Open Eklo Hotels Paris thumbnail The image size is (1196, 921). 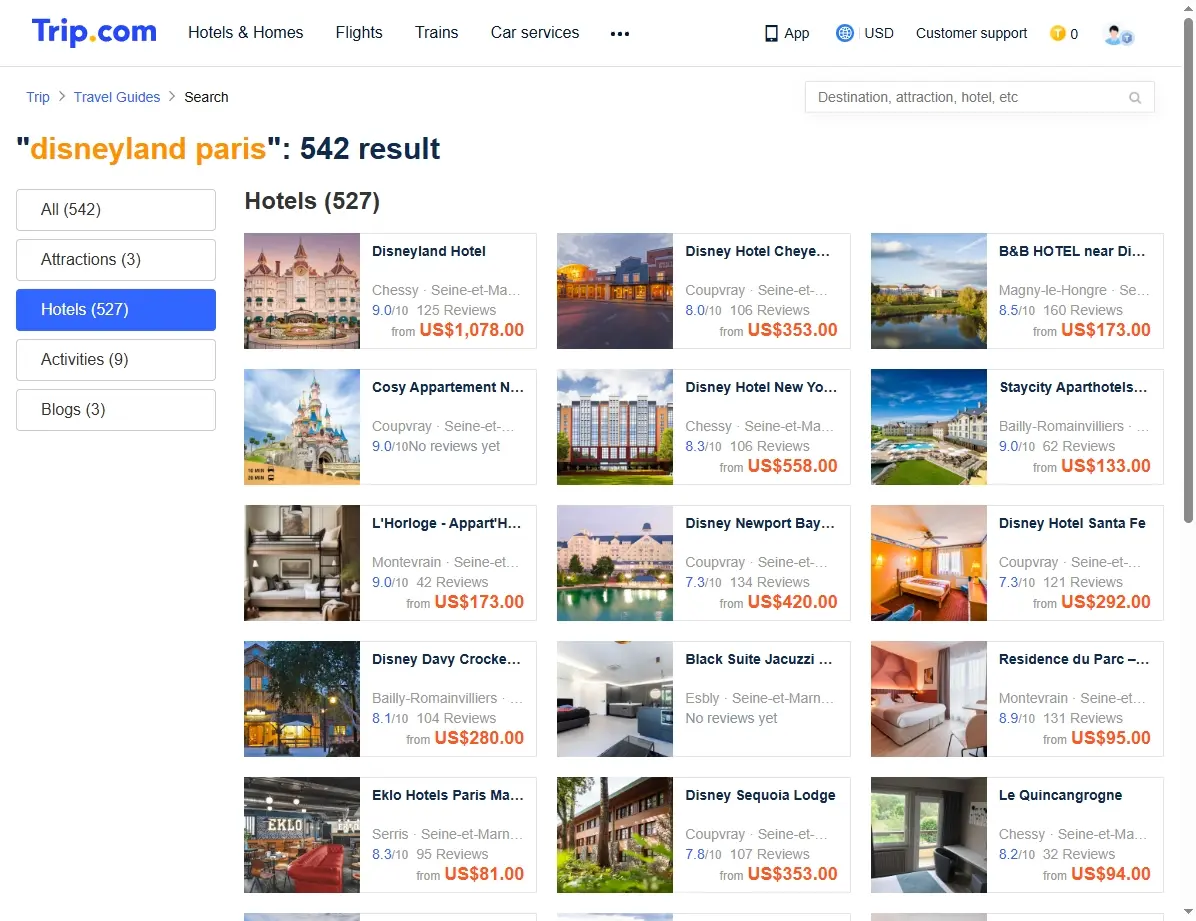point(302,835)
